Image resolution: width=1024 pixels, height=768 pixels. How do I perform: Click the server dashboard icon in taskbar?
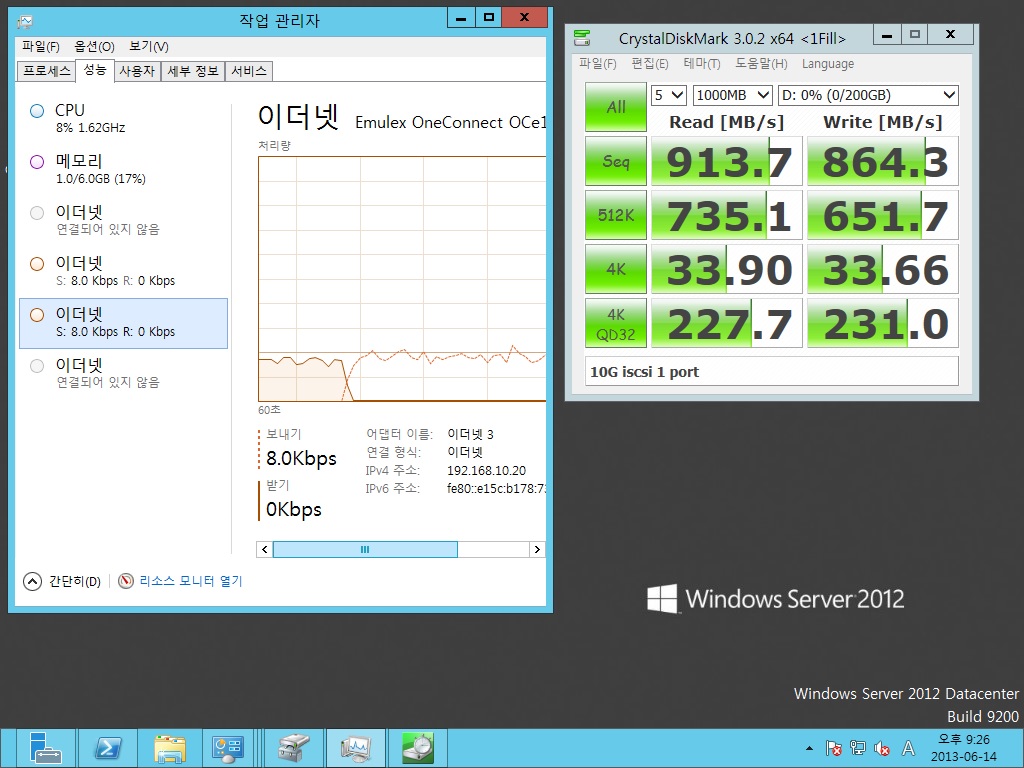(x=227, y=748)
